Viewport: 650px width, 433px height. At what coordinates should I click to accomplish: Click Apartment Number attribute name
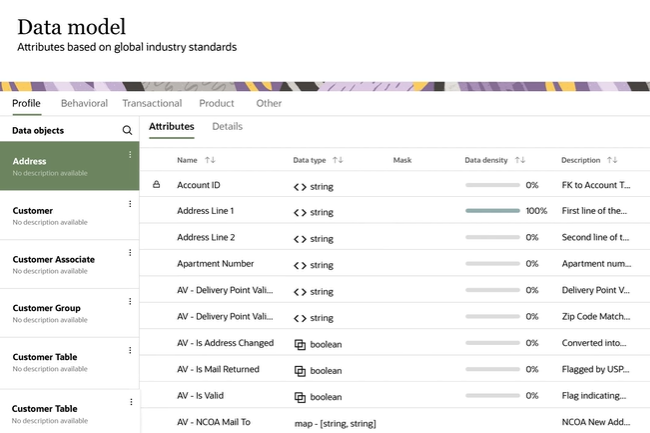click(216, 264)
